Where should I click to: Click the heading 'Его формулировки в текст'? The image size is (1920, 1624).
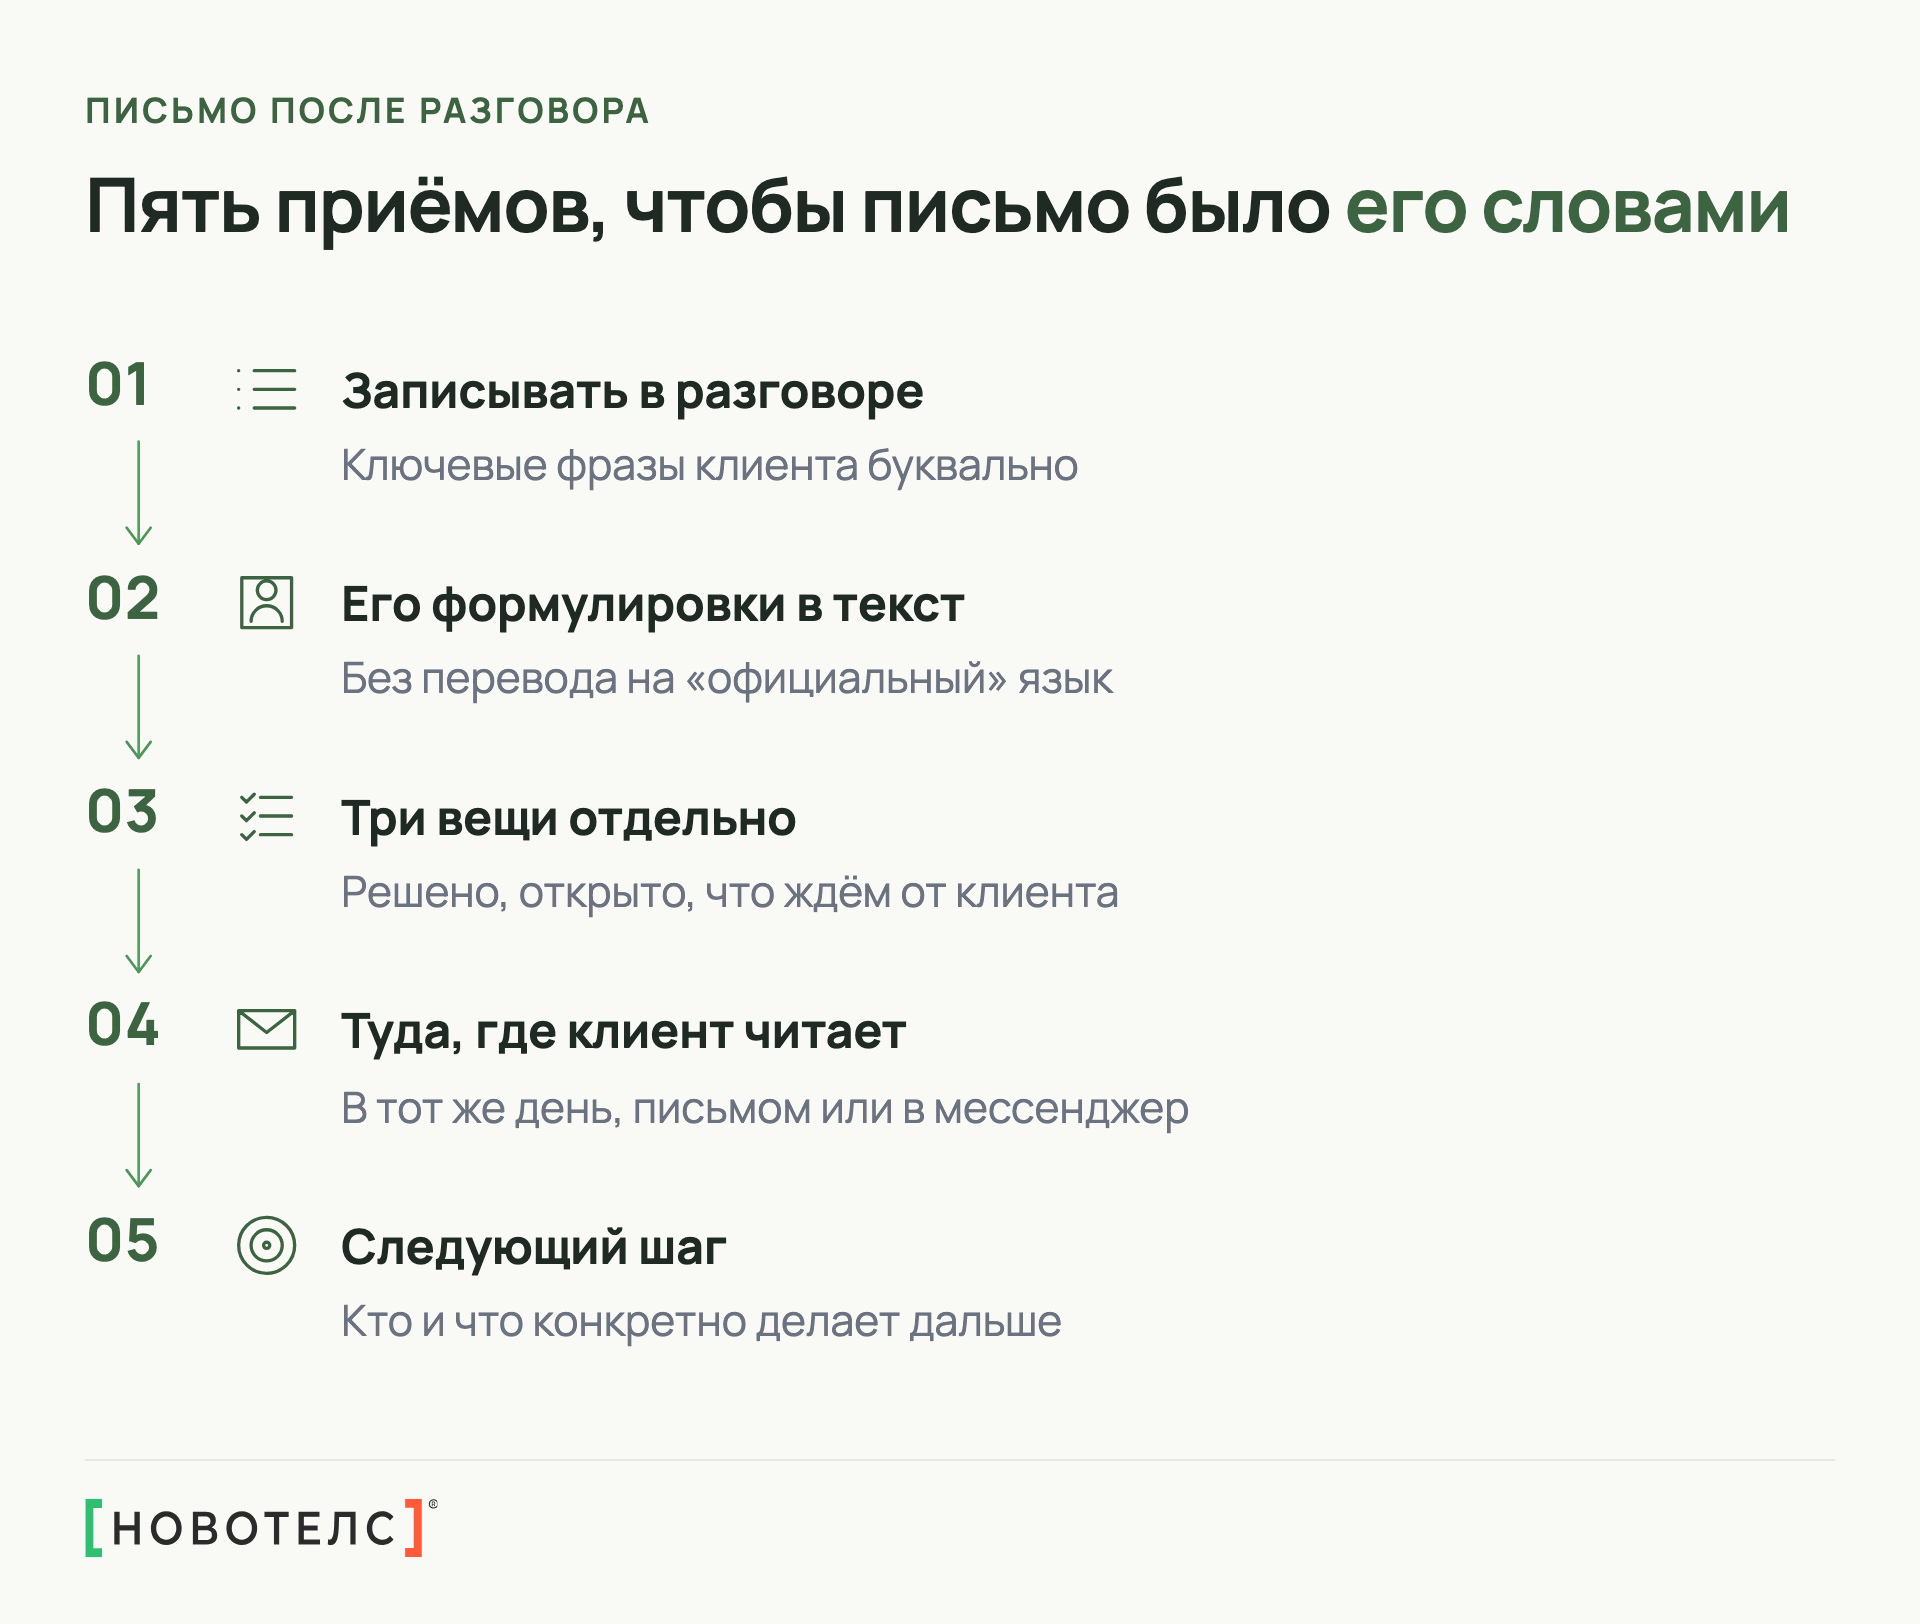pos(652,605)
